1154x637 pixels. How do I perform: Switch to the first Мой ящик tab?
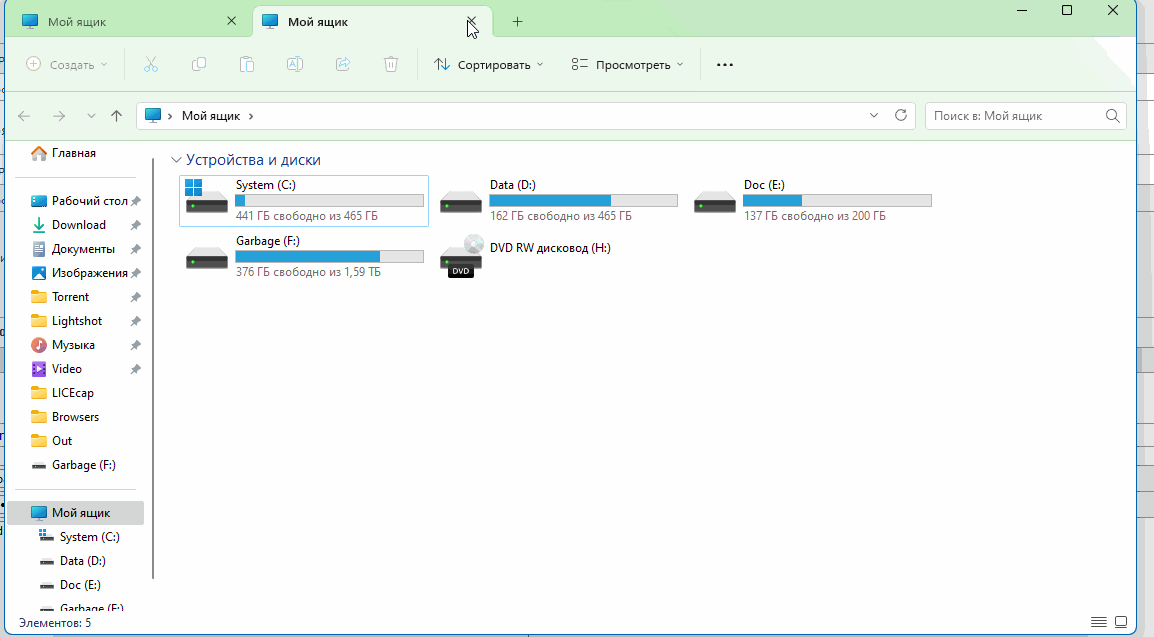(120, 21)
